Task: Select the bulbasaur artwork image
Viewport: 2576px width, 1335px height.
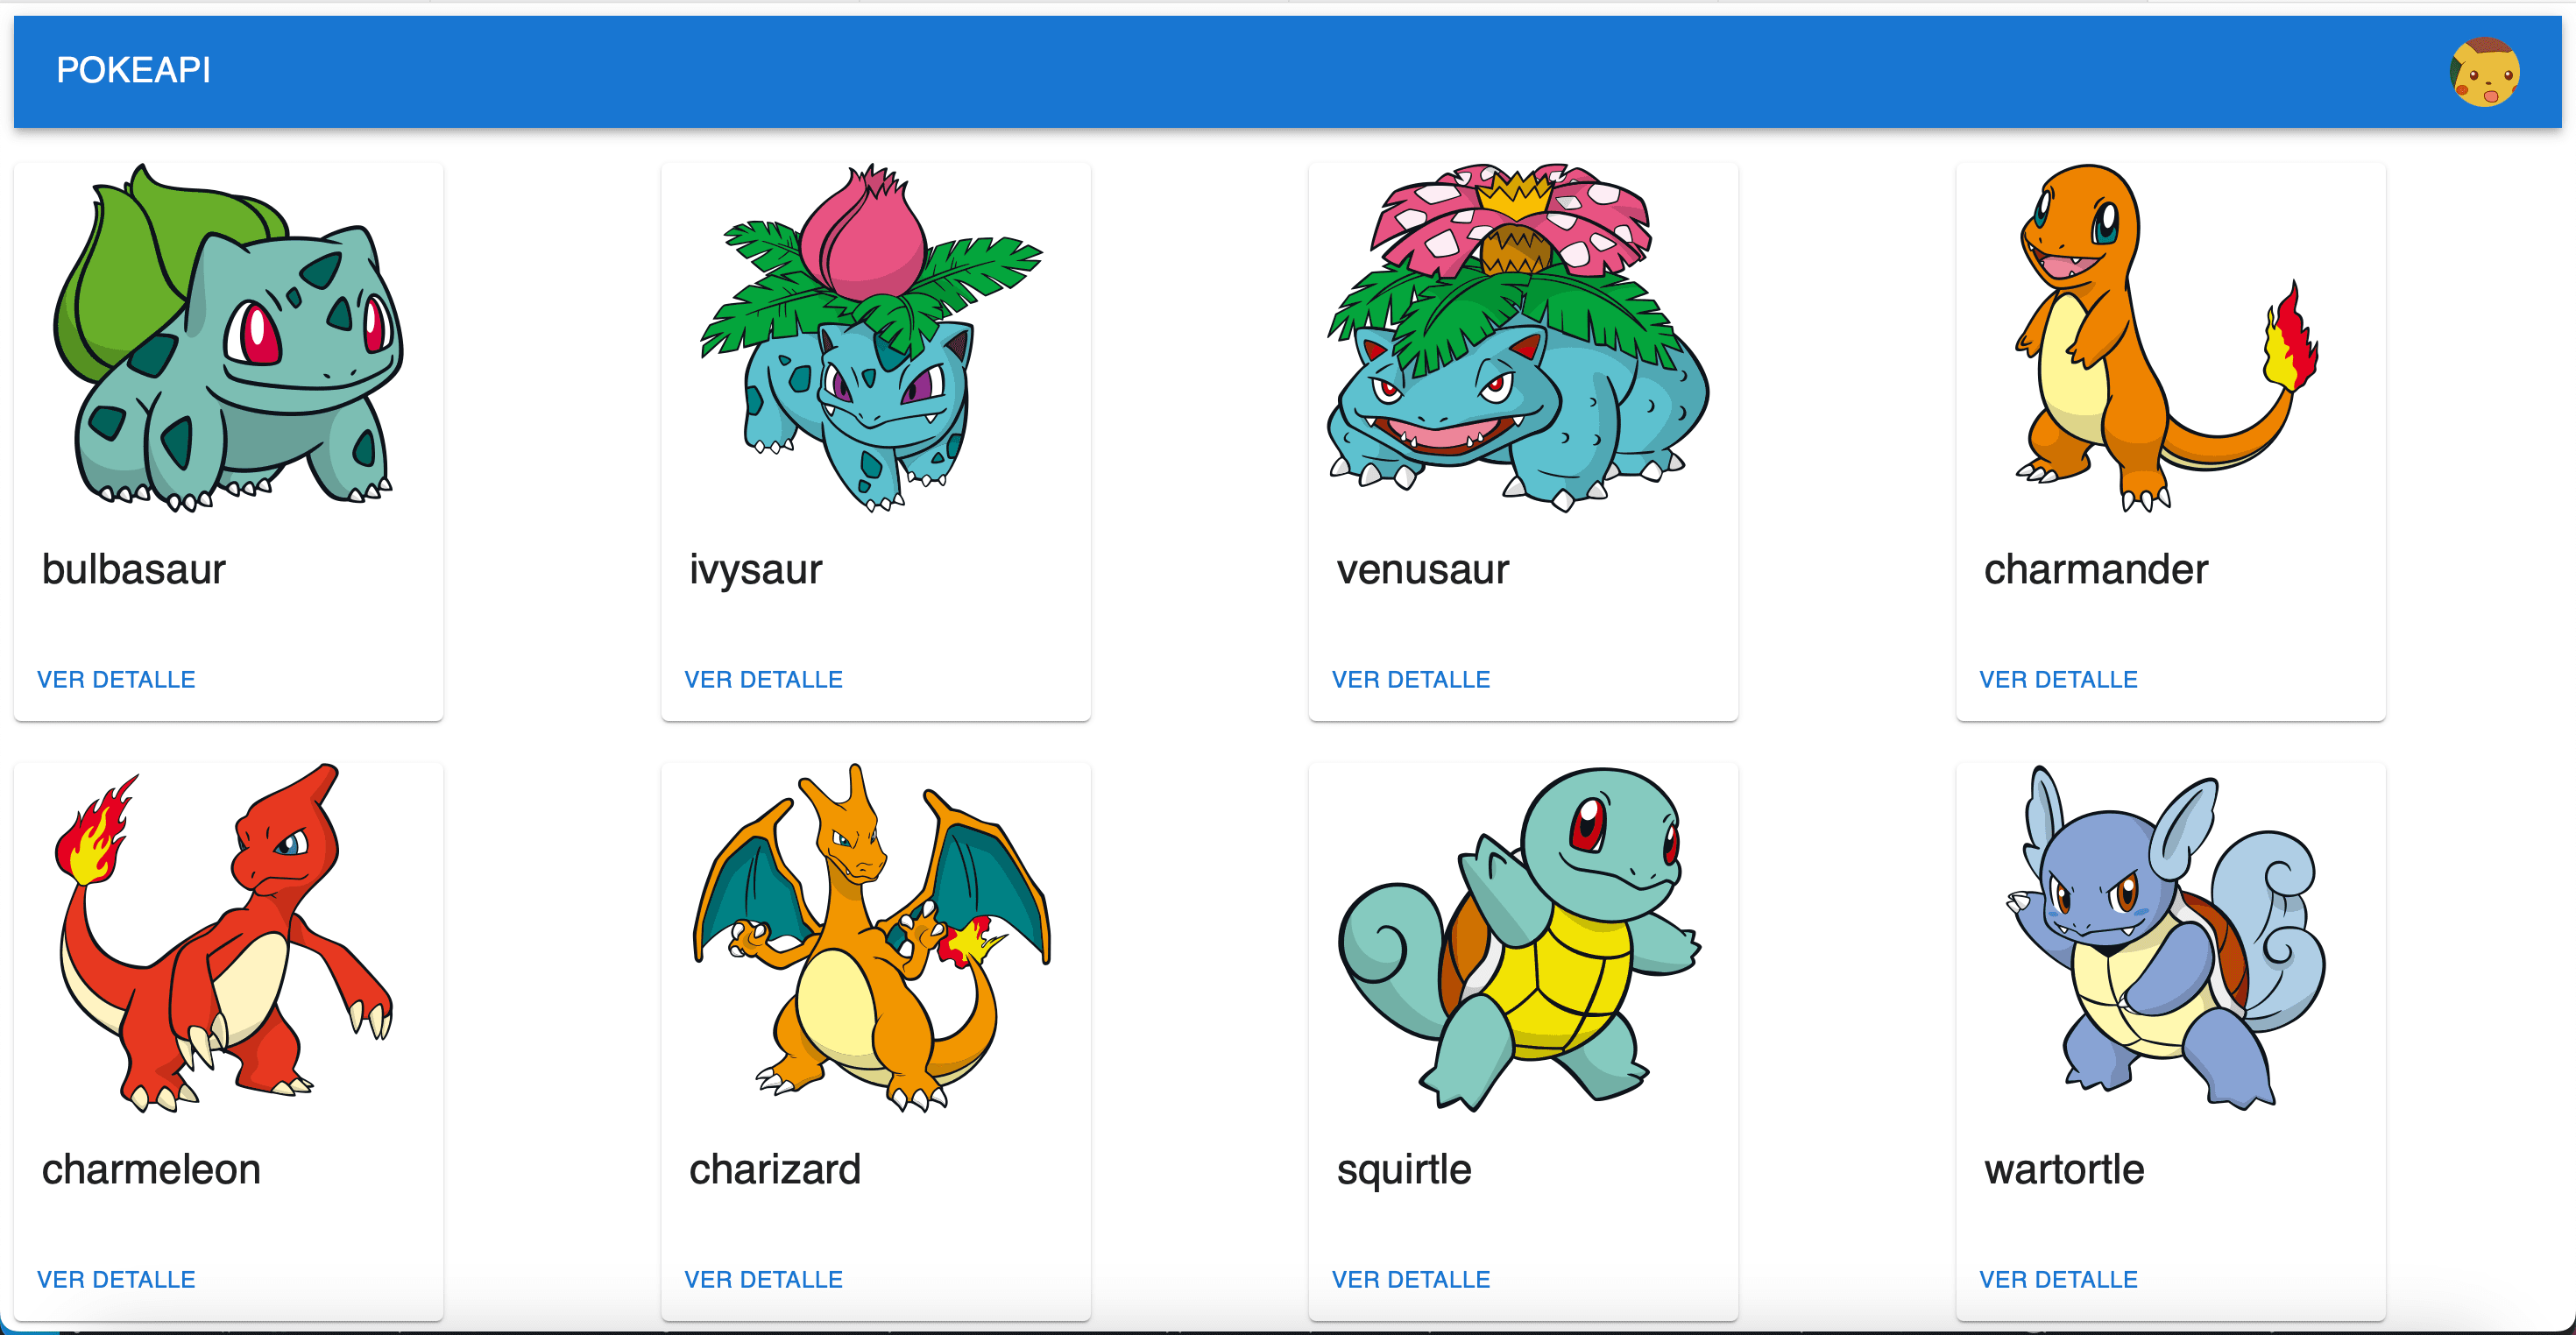Action: tap(228, 340)
